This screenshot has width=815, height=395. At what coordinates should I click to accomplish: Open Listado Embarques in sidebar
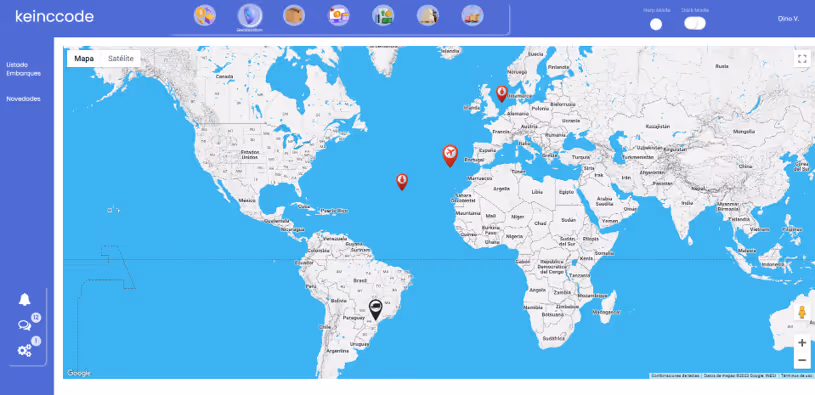[23, 69]
